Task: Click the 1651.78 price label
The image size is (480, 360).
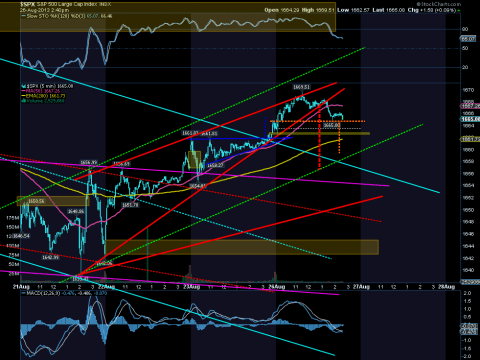Action: coord(130,205)
